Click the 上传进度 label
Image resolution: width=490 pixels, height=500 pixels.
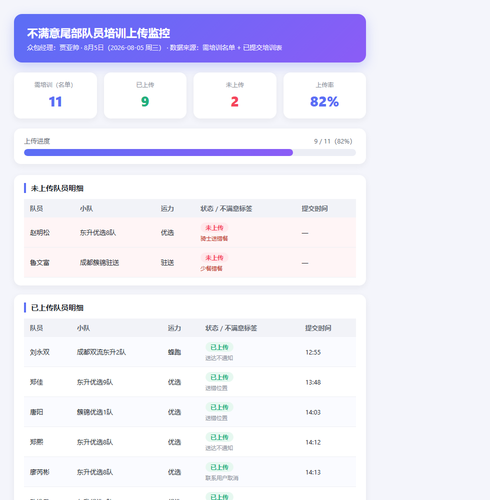click(37, 141)
